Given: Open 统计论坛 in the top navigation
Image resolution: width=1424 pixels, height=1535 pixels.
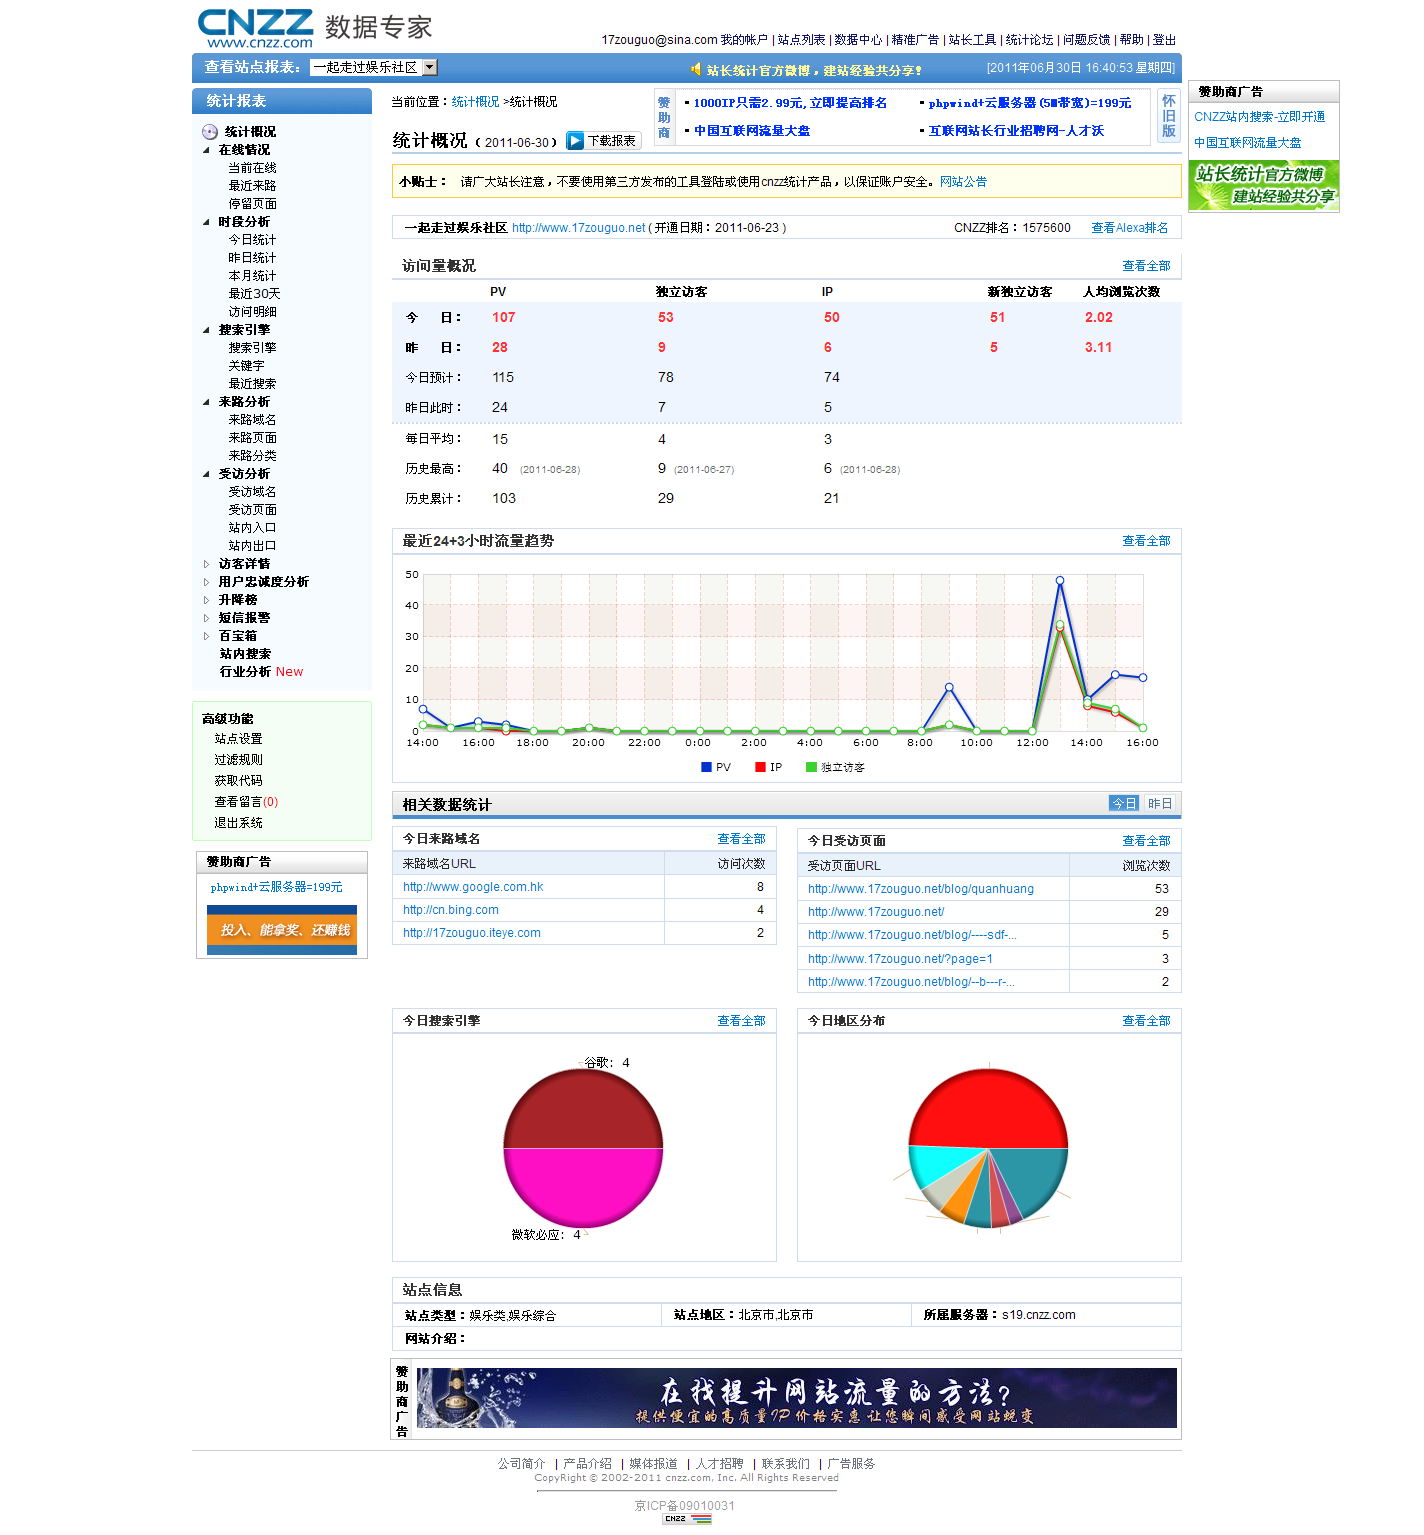Looking at the screenshot, I should coord(1029,40).
